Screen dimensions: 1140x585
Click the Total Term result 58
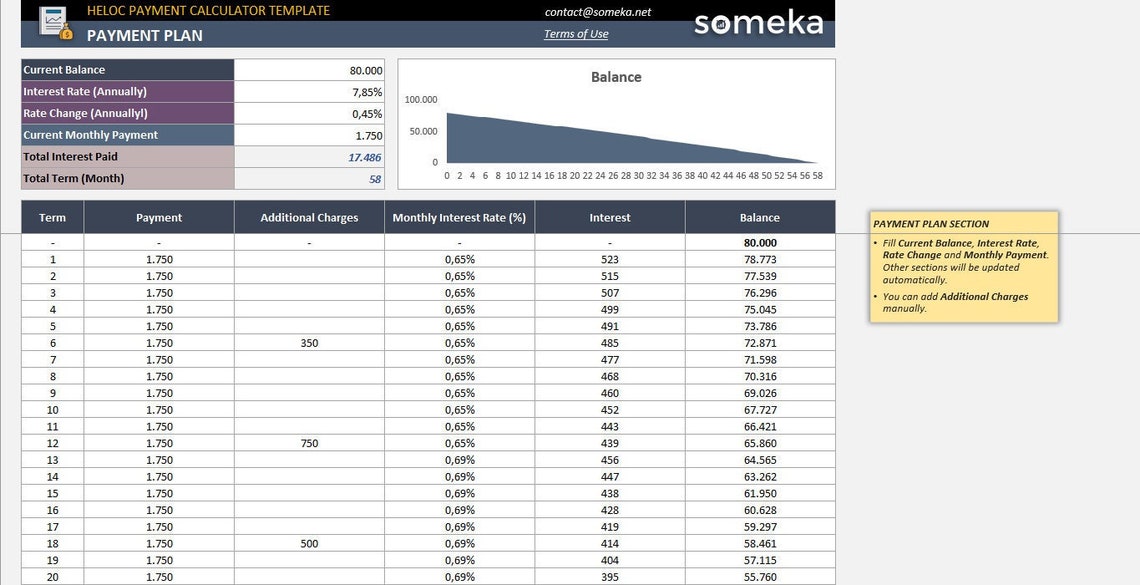click(x=309, y=179)
